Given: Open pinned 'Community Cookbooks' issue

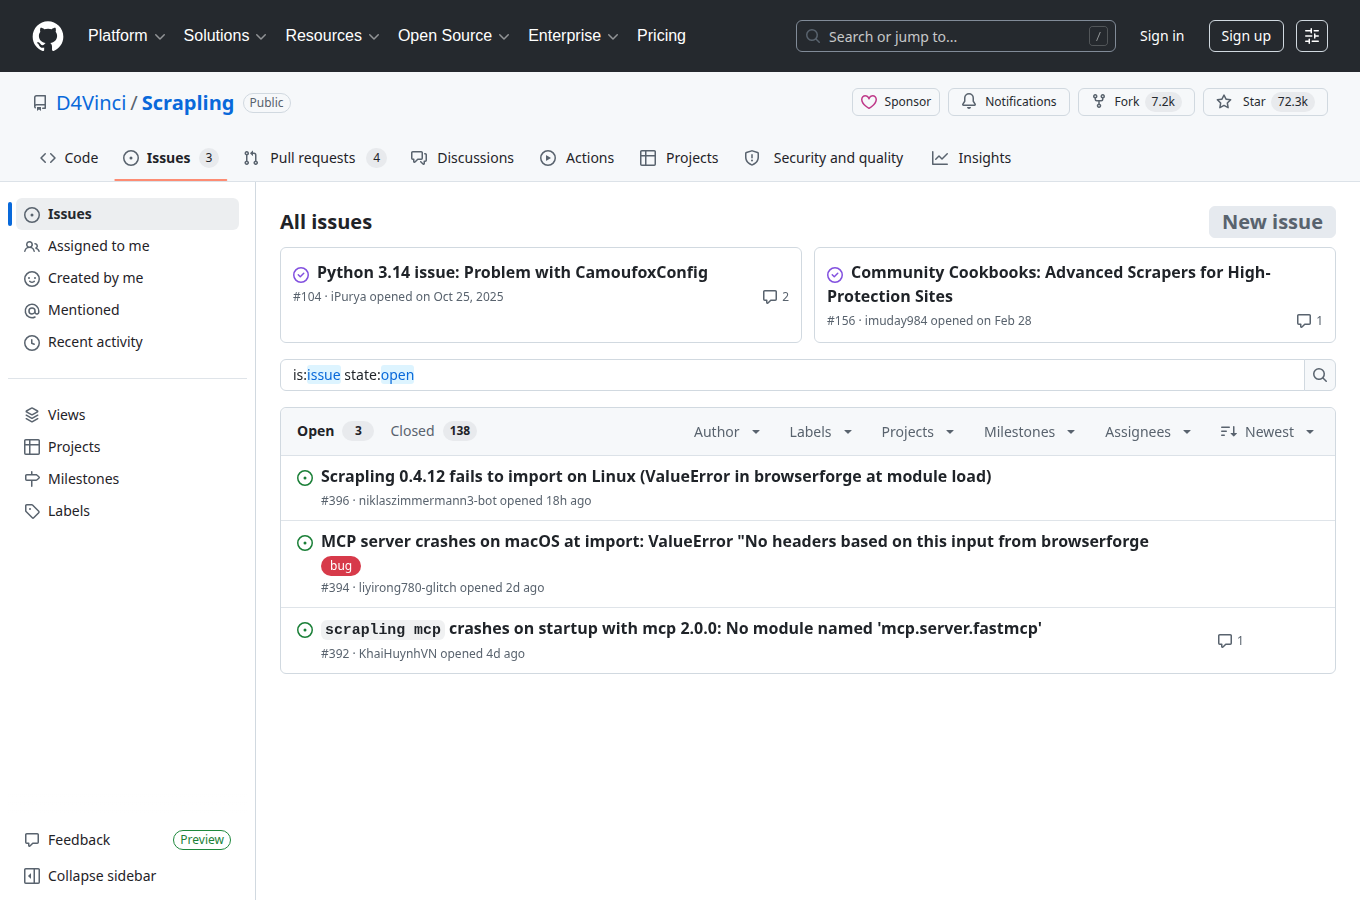Looking at the screenshot, I should point(1049,284).
